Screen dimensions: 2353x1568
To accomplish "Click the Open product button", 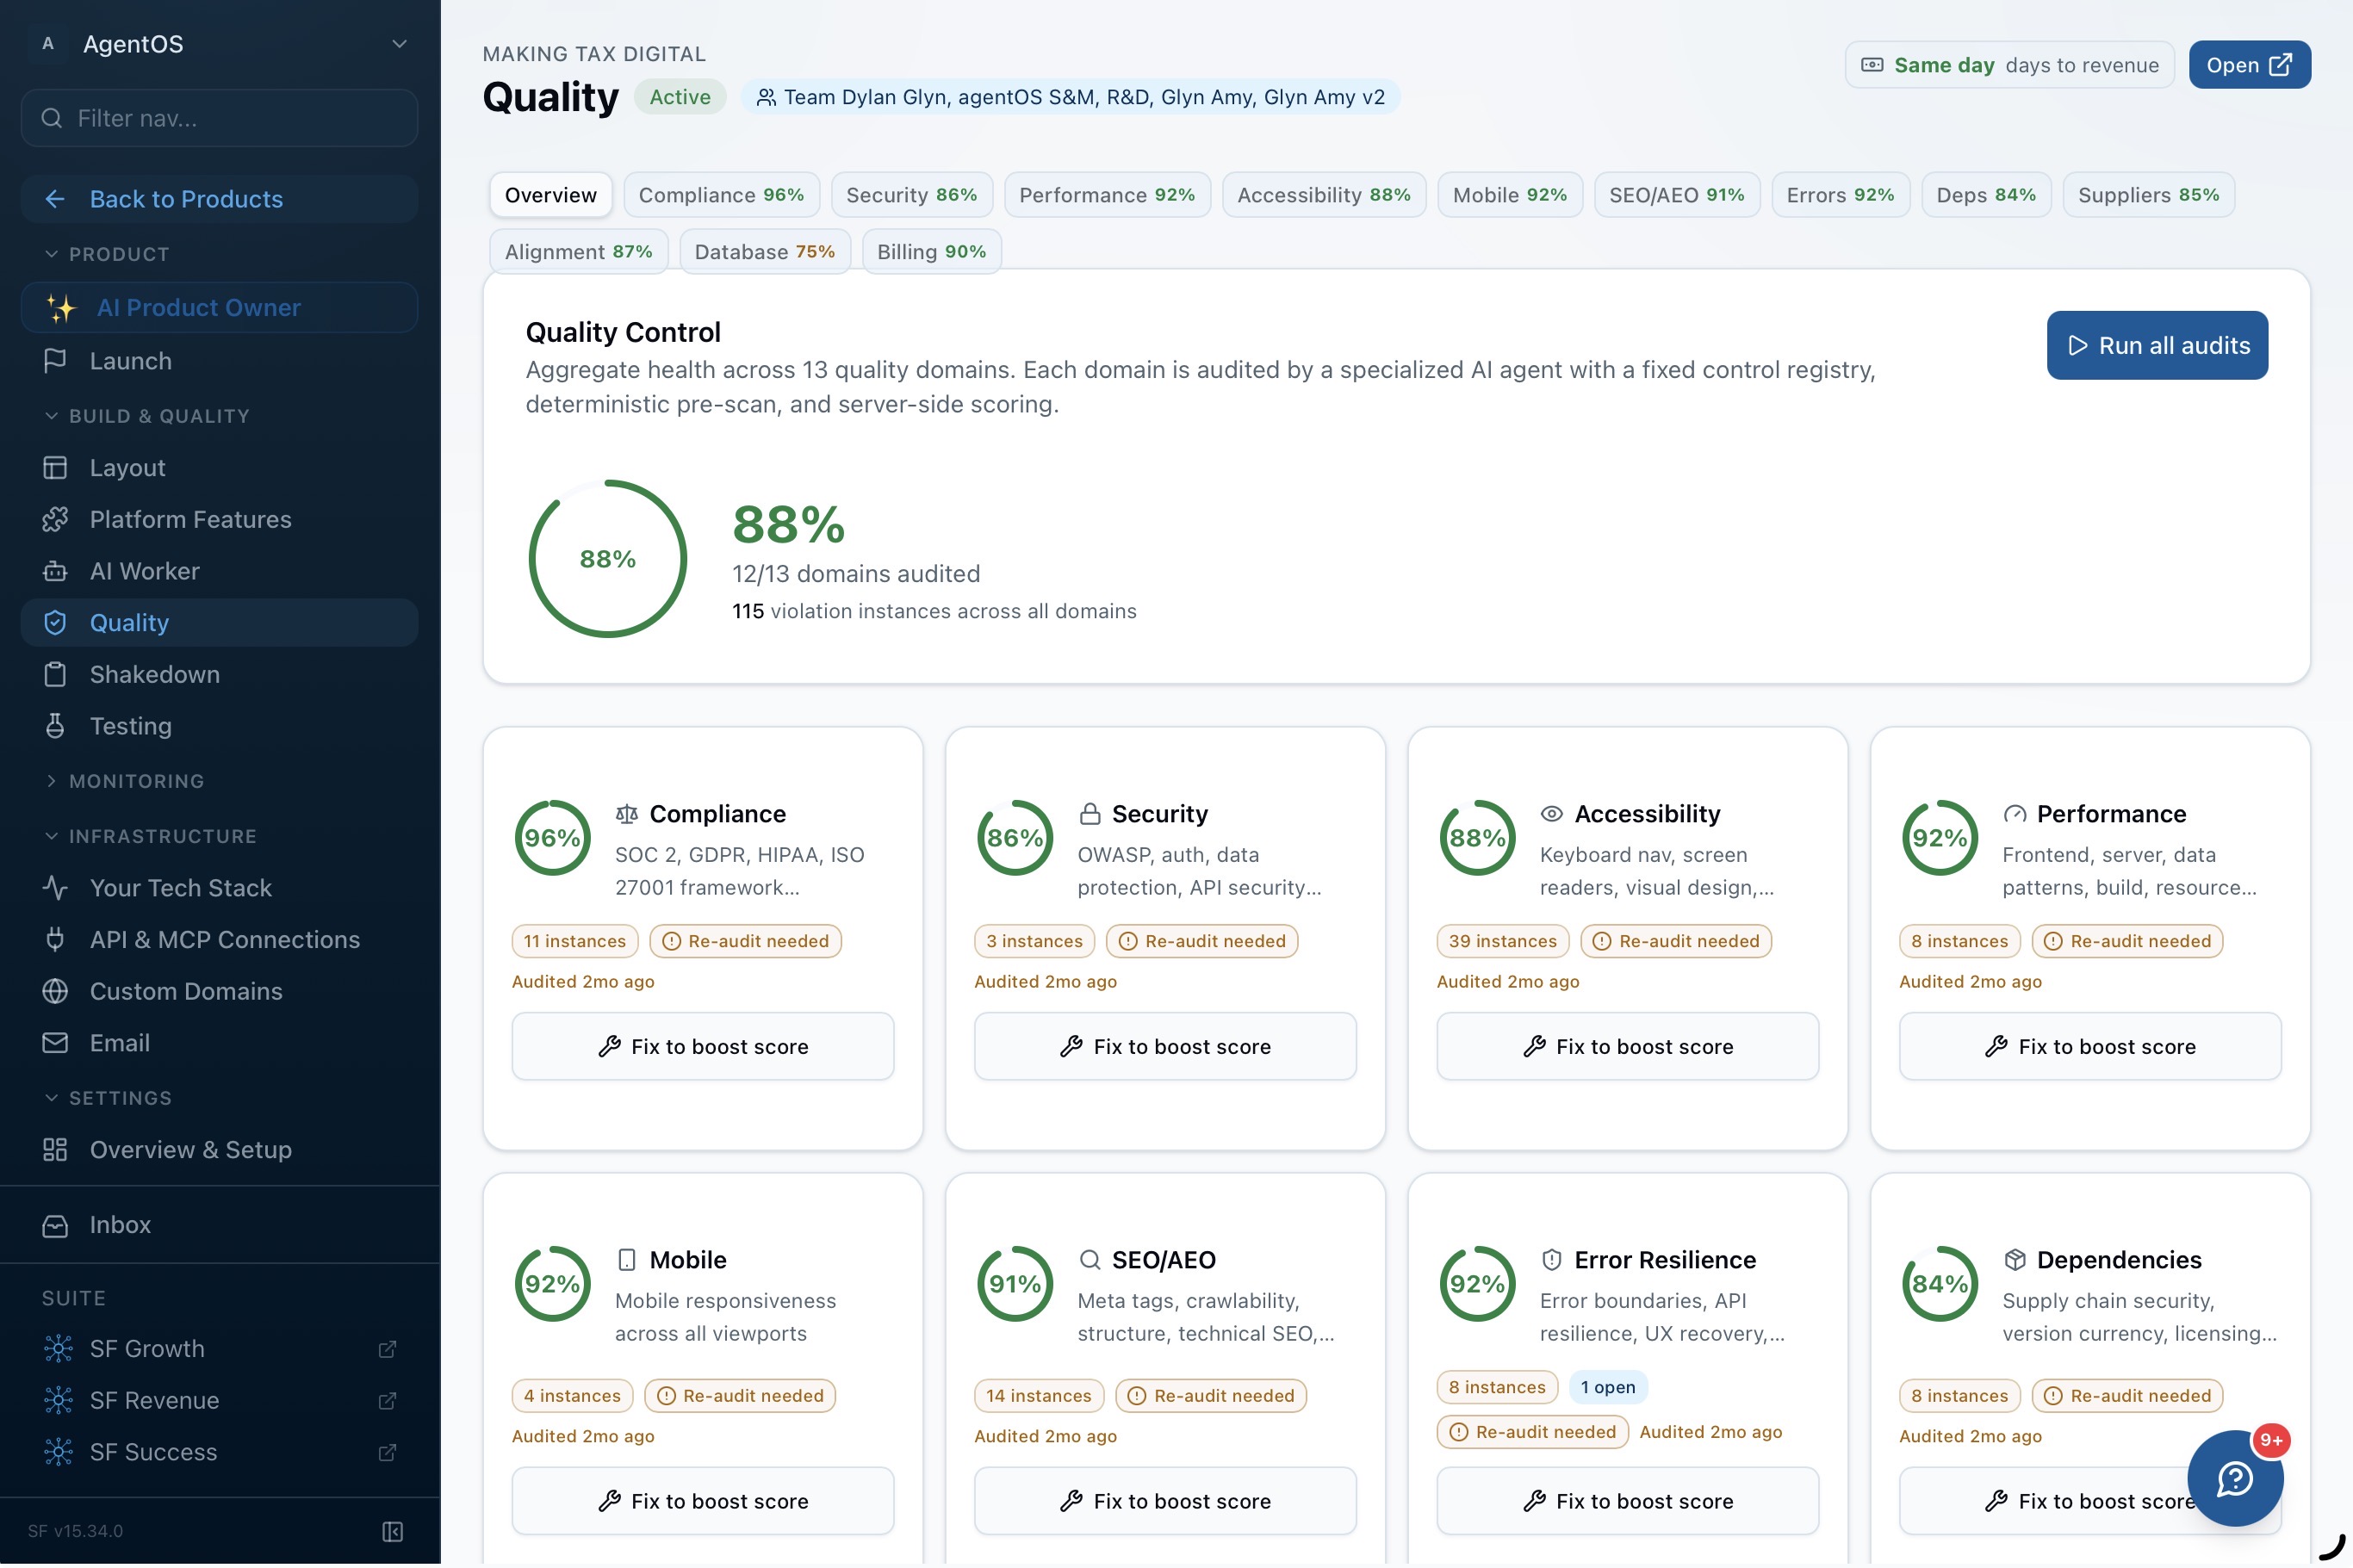I will click(2249, 65).
